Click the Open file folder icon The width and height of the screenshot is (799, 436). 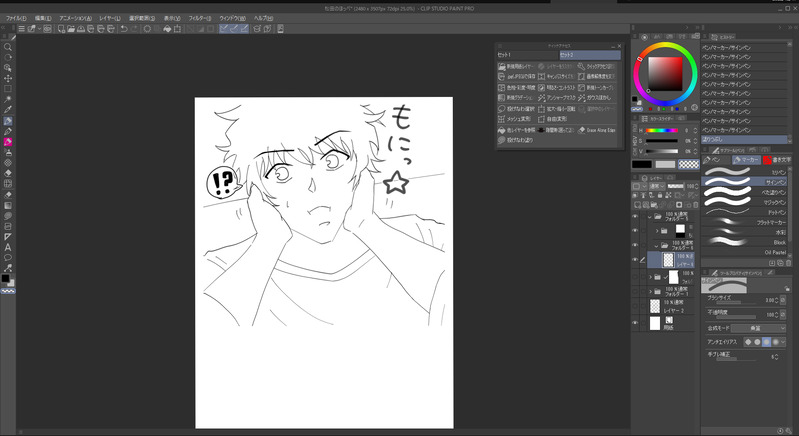coord(71,29)
